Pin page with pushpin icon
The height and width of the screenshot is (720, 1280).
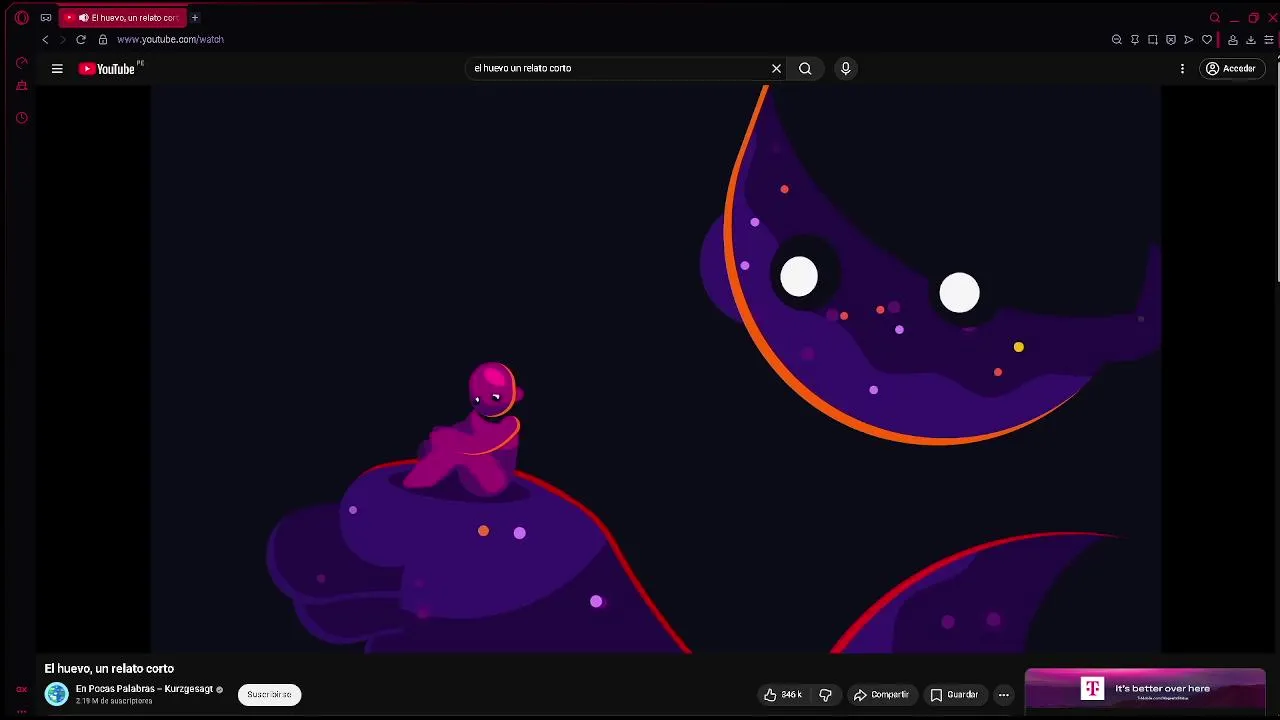click(1135, 40)
